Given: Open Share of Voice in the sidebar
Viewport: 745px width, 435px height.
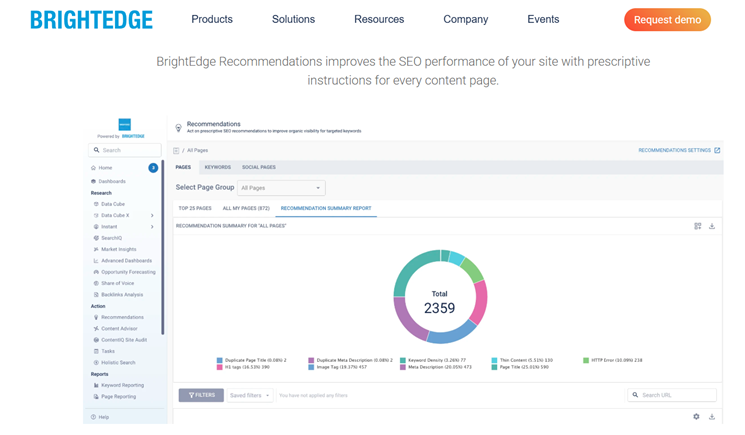Looking at the screenshot, I should pyautogui.click(x=117, y=284).
